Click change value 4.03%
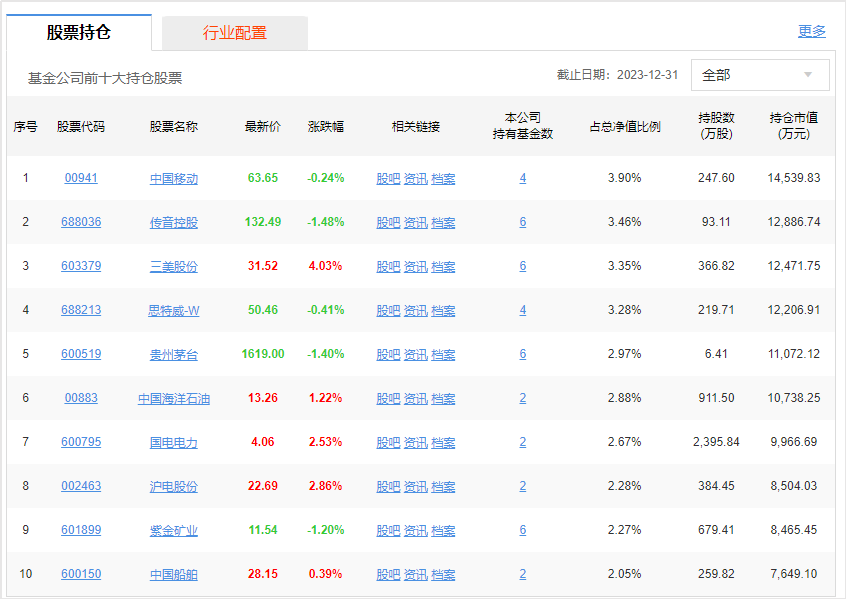The image size is (846, 599). click(x=325, y=266)
